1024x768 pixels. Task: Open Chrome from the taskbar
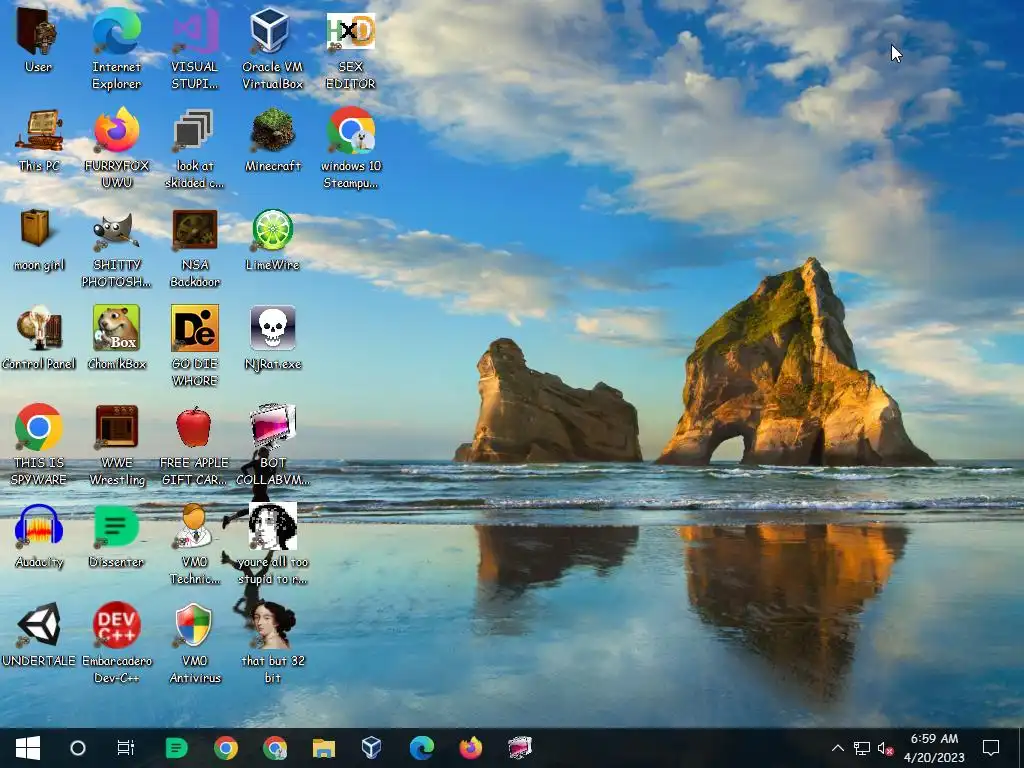[226, 748]
